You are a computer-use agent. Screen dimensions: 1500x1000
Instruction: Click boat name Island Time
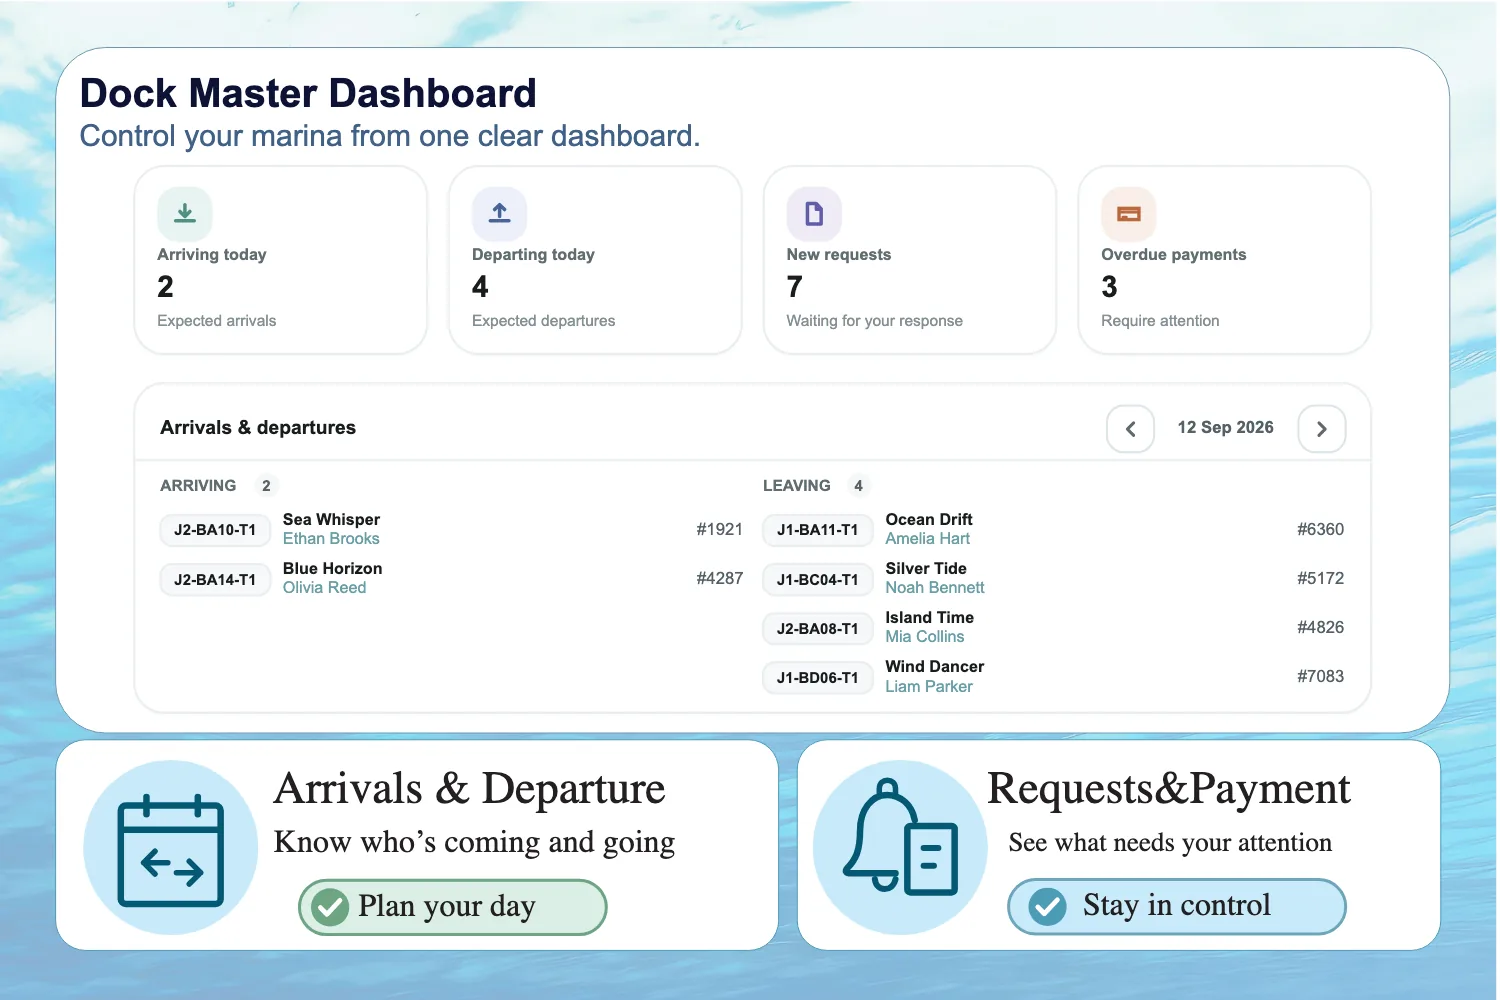930,618
